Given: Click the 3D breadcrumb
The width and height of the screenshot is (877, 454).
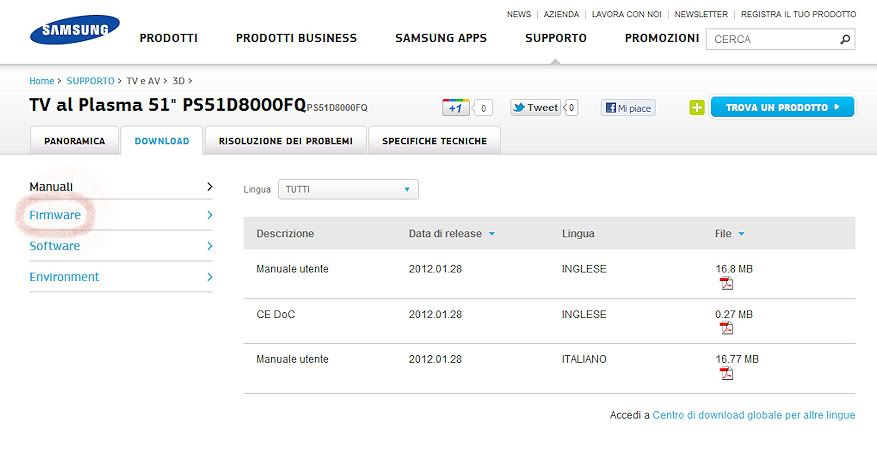Looking at the screenshot, I should 178,81.
